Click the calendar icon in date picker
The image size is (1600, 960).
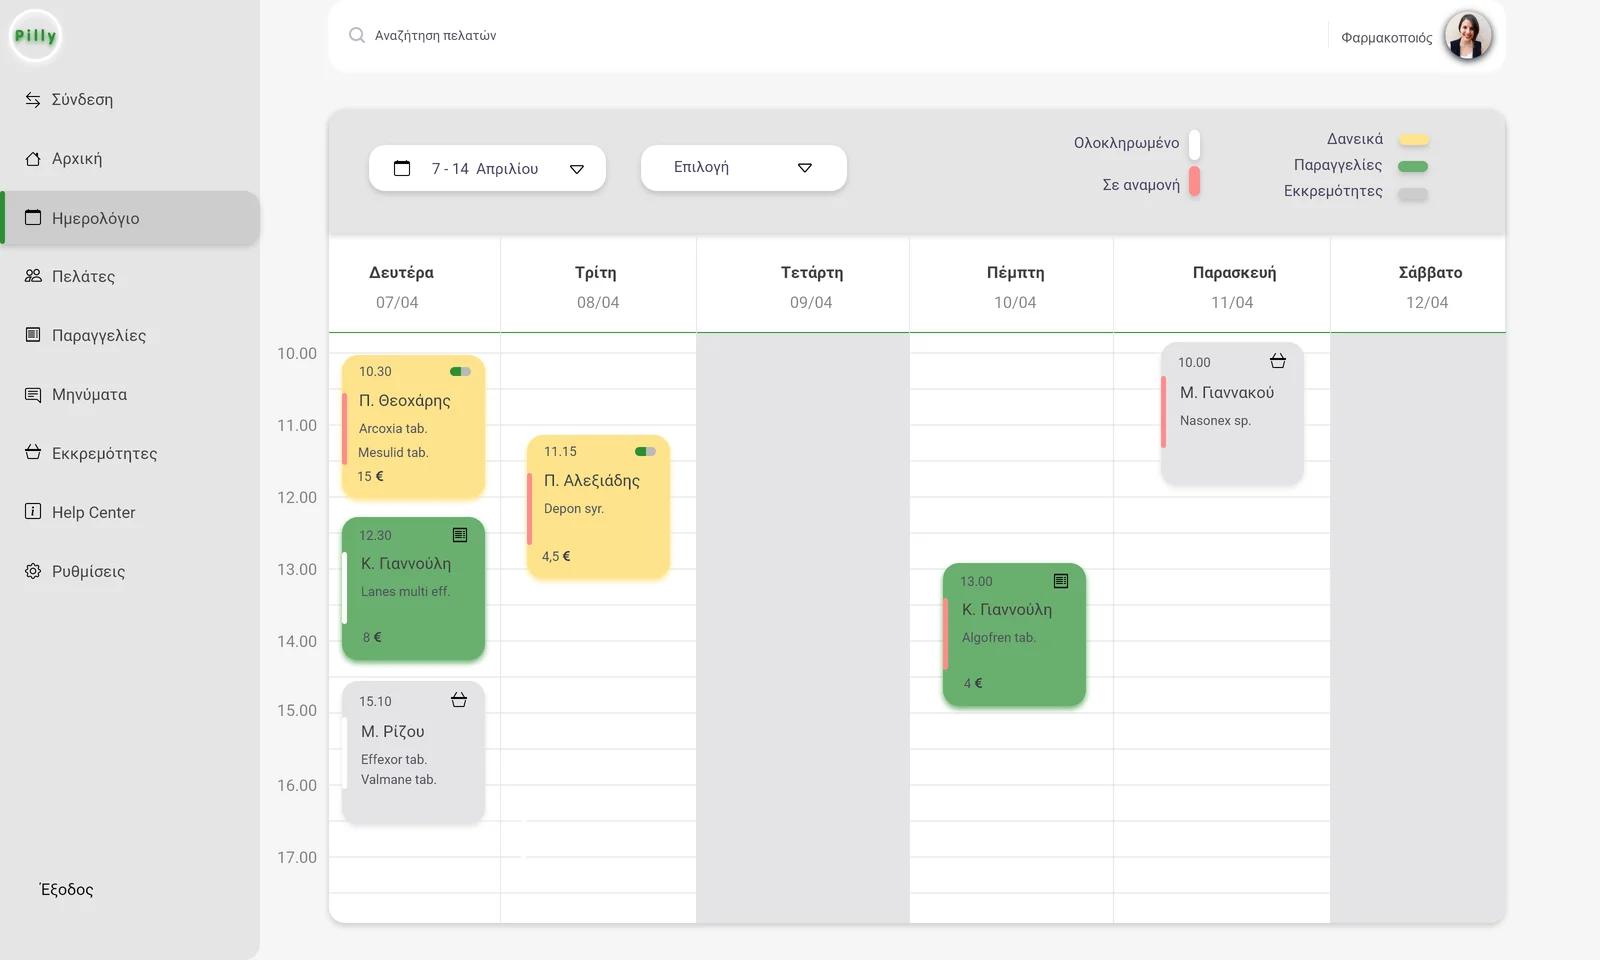(x=402, y=168)
